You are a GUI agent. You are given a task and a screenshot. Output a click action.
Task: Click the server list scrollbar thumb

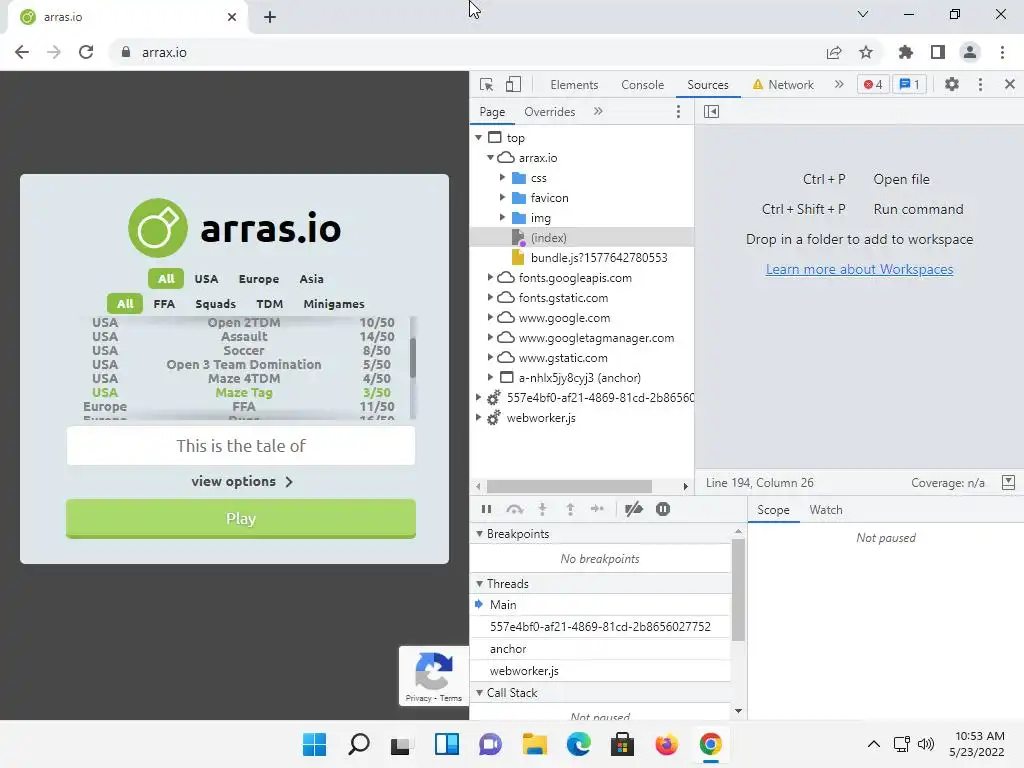pyautogui.click(x=413, y=357)
